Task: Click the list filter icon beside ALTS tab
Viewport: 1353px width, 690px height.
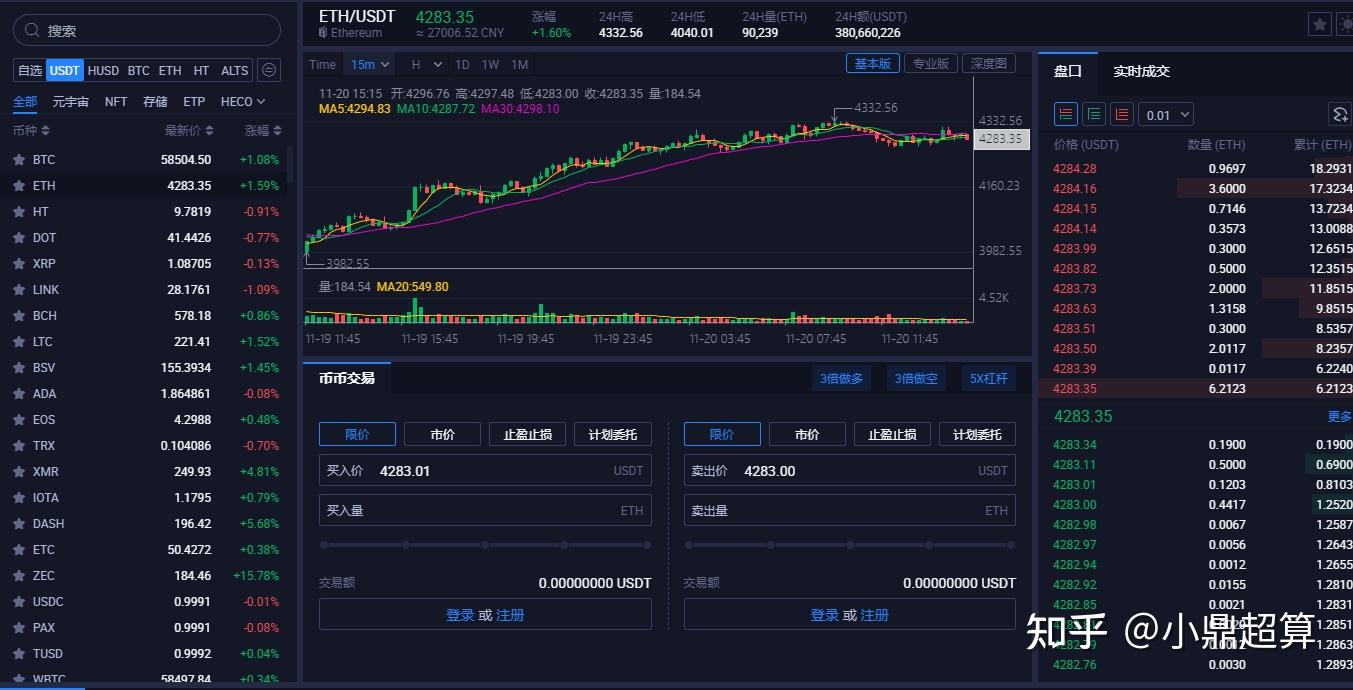Action: [x=268, y=70]
